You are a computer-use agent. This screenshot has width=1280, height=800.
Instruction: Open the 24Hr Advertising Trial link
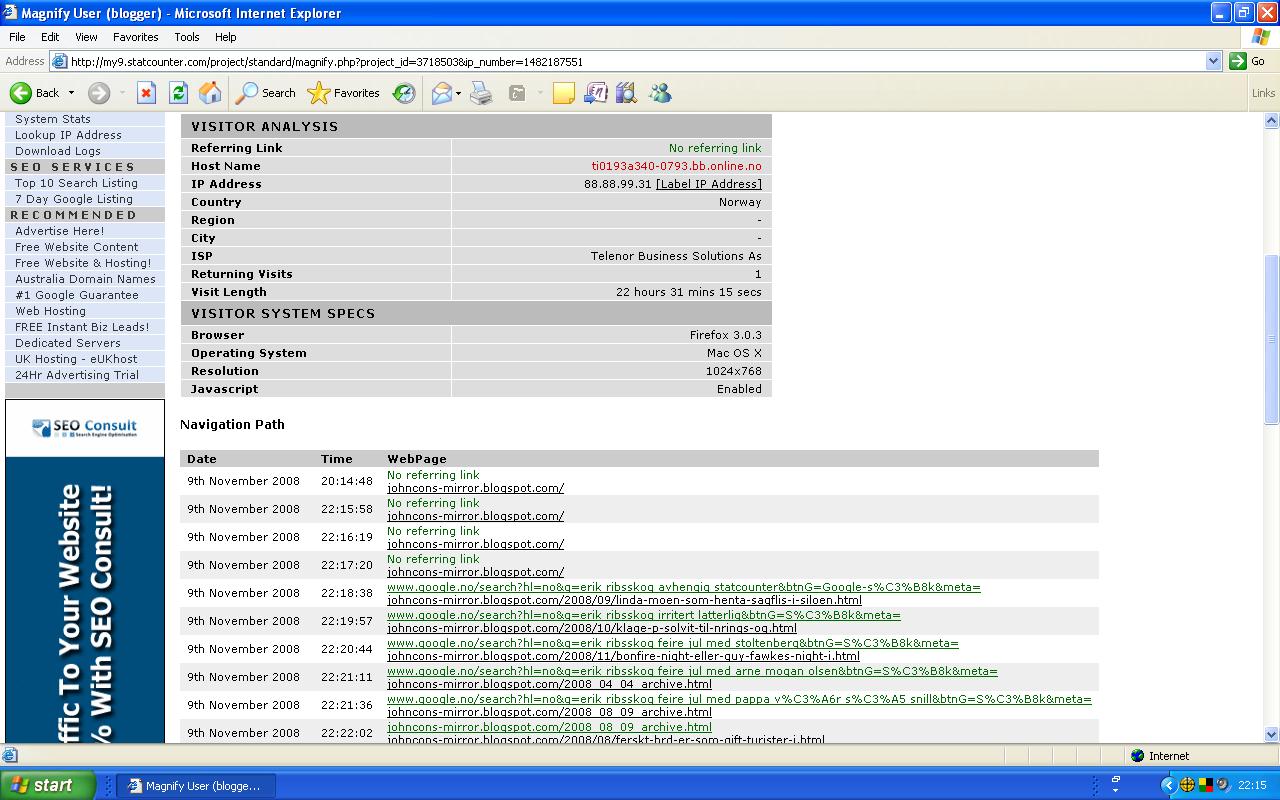click(77, 375)
